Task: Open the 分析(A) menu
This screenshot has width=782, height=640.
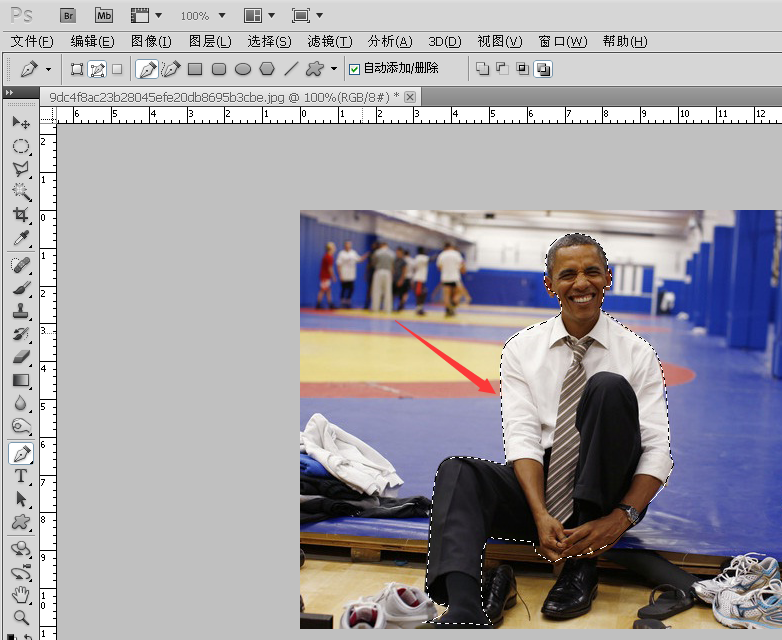Action: 390,41
